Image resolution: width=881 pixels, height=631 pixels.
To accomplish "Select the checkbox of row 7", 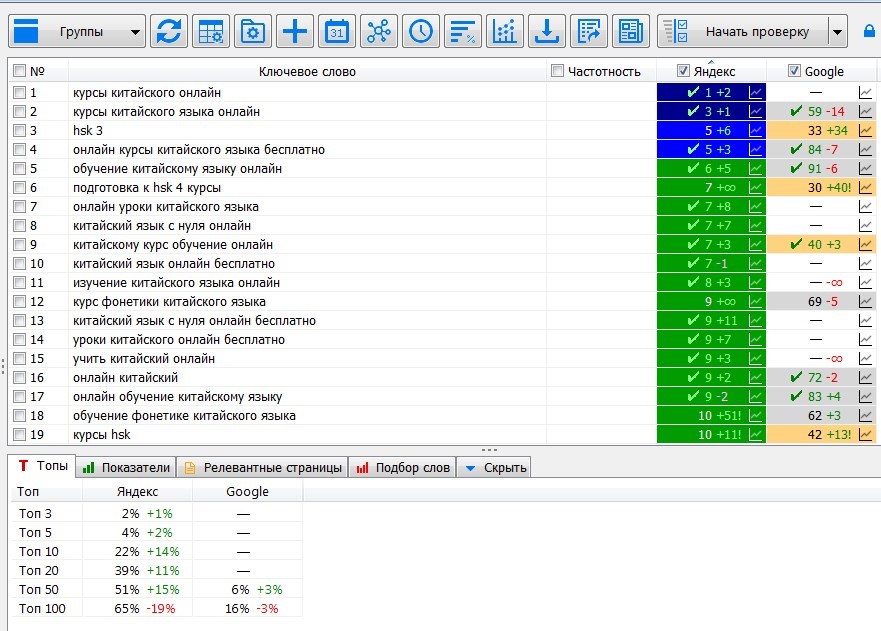I will pyautogui.click(x=20, y=206).
